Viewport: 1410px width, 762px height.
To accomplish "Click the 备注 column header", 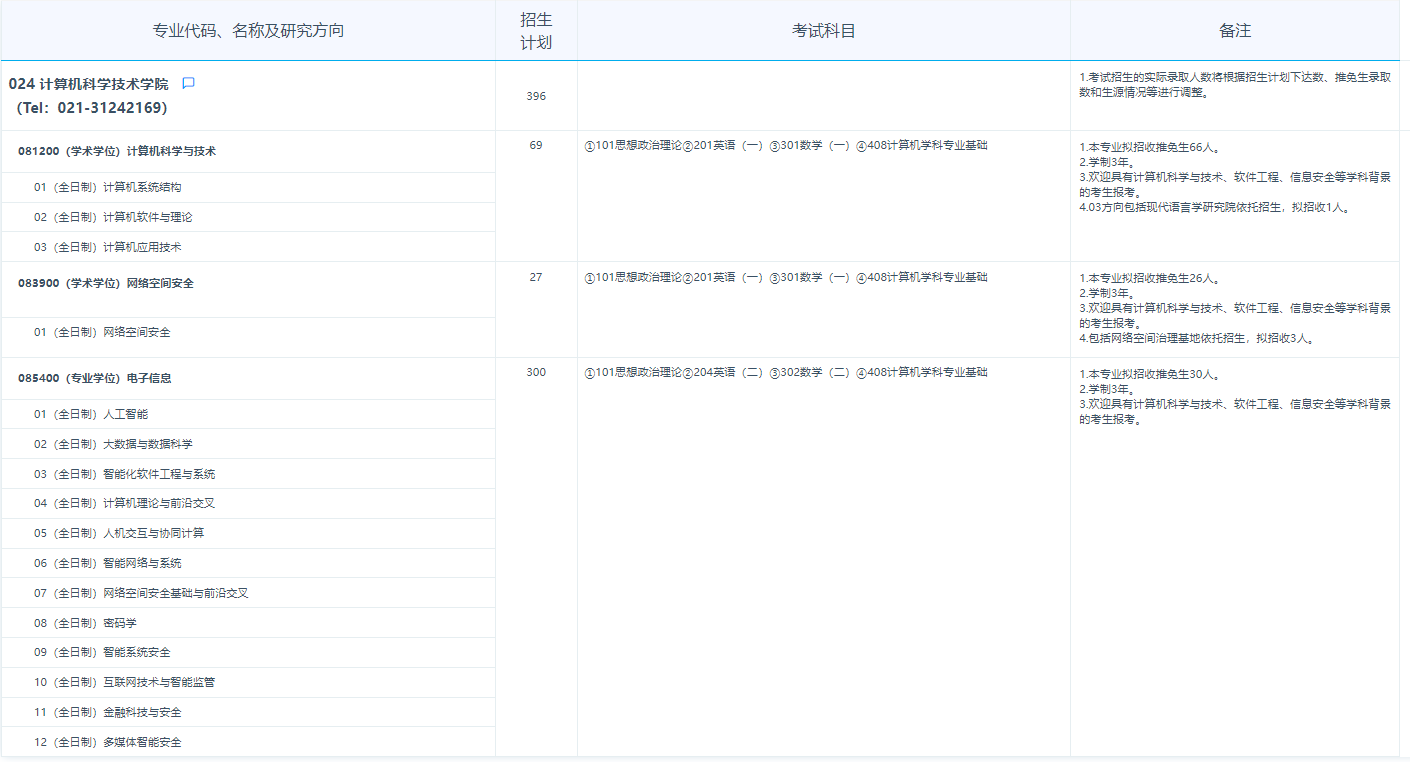I will pyautogui.click(x=1234, y=31).
